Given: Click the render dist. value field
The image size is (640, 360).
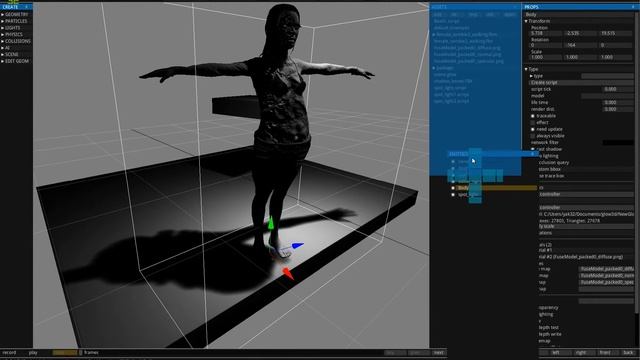Looking at the screenshot, I should 618,109.
